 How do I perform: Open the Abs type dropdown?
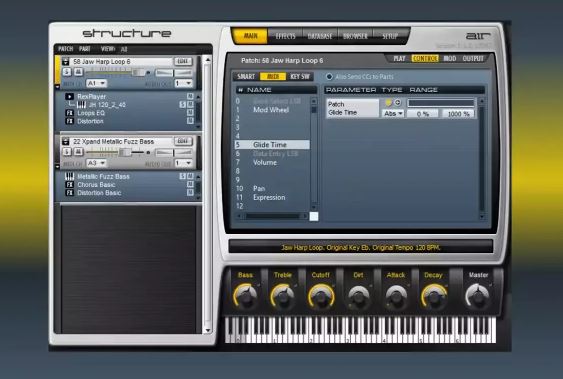(393, 113)
